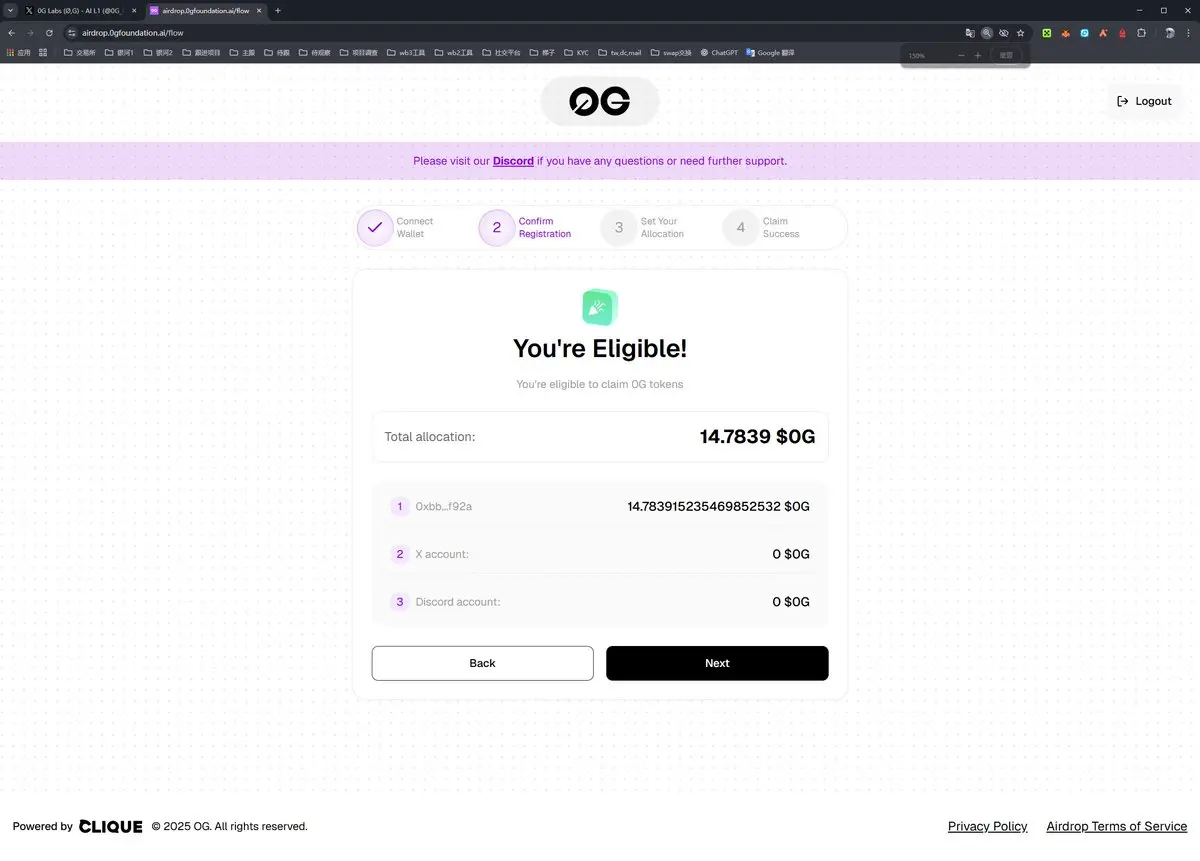The width and height of the screenshot is (1200, 861).
Task: Click the green celebration eligibility icon
Action: click(x=600, y=307)
